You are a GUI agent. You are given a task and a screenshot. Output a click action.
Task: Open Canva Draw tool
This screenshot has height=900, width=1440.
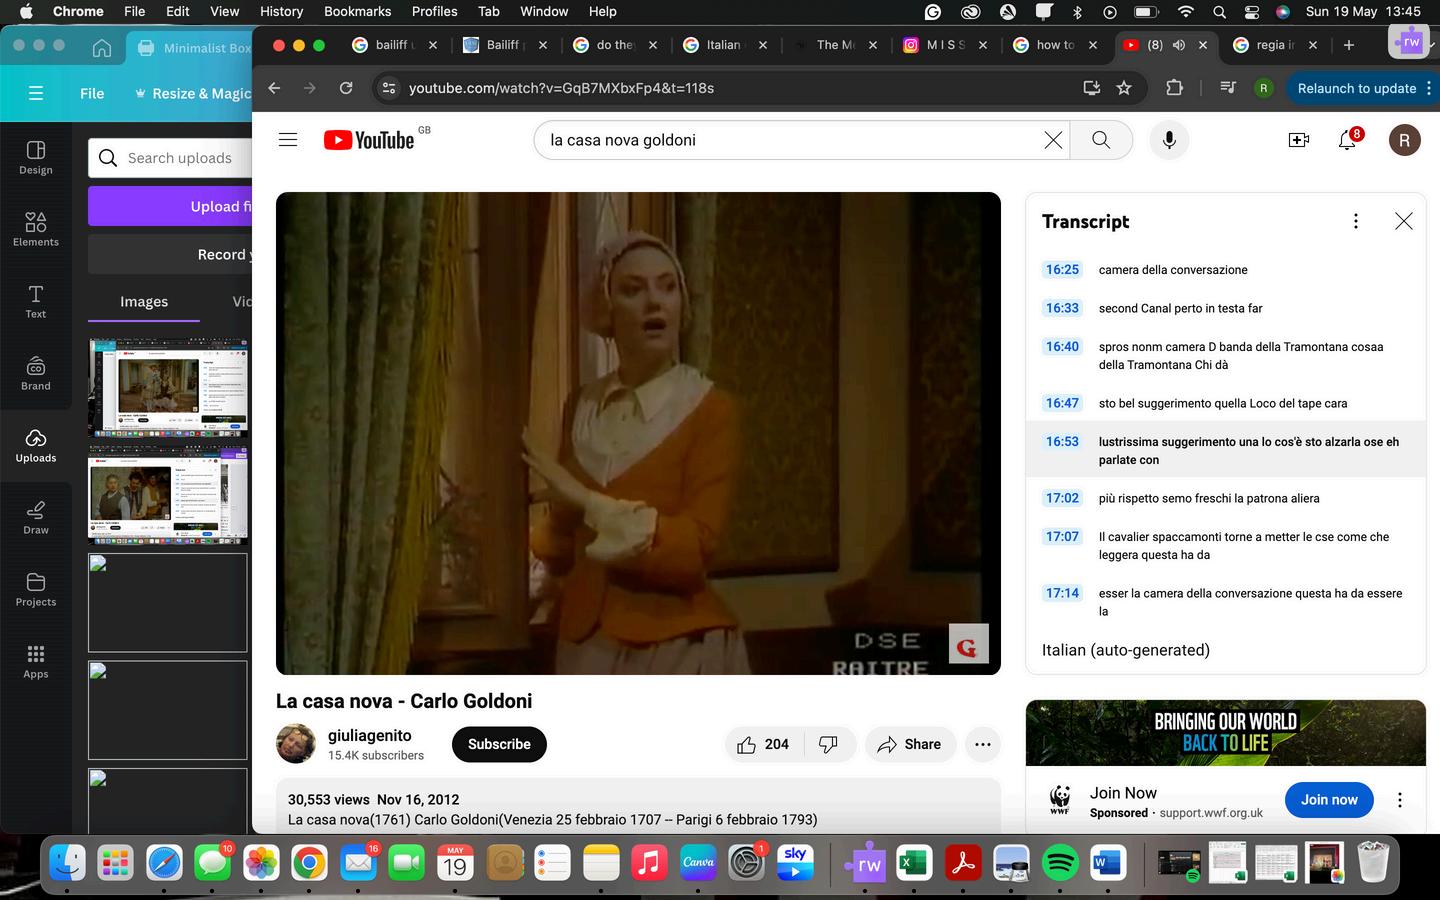coord(36,517)
